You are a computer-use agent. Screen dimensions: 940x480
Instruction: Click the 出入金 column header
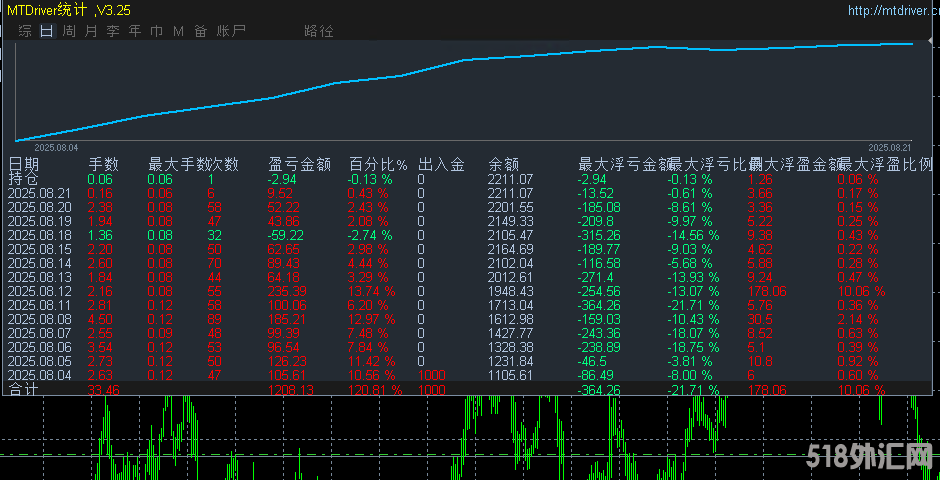pos(441,164)
